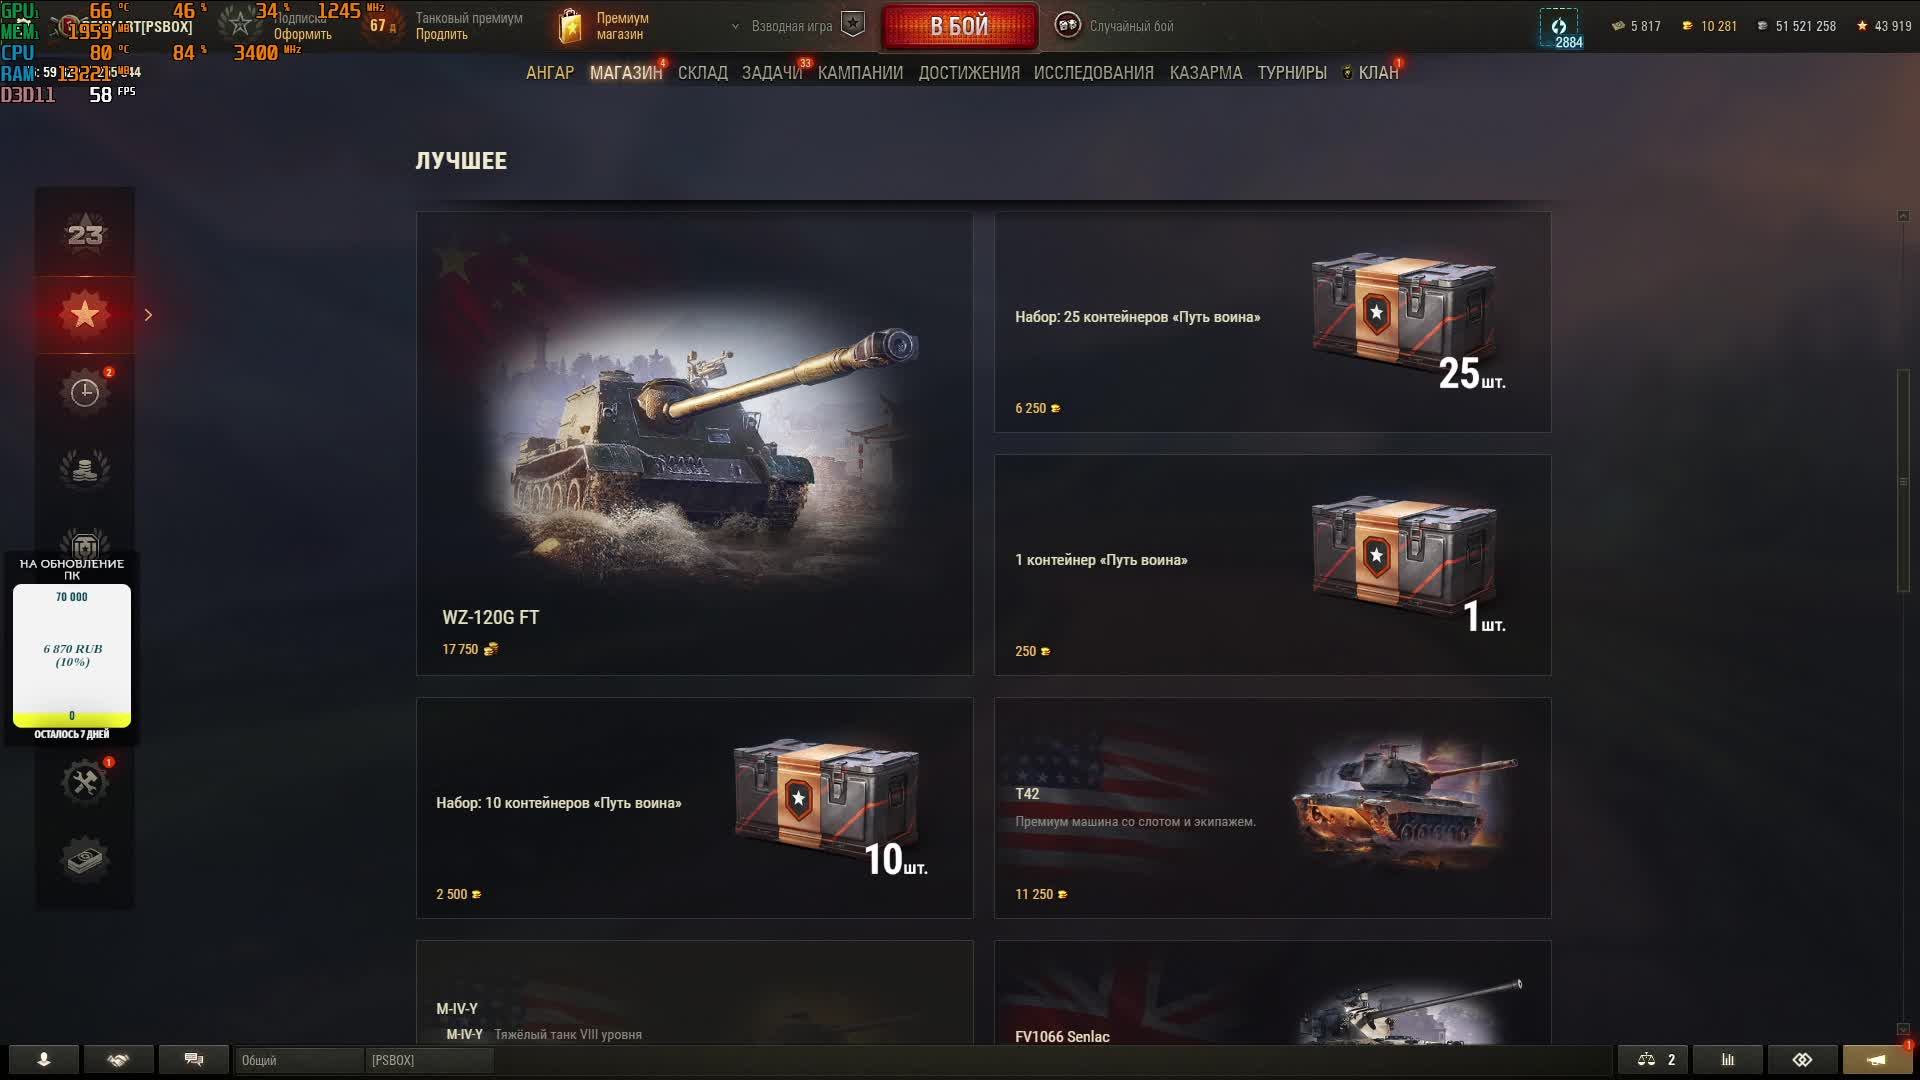
Task: Open the wrench and hammer sidebar icon
Action: coord(85,782)
